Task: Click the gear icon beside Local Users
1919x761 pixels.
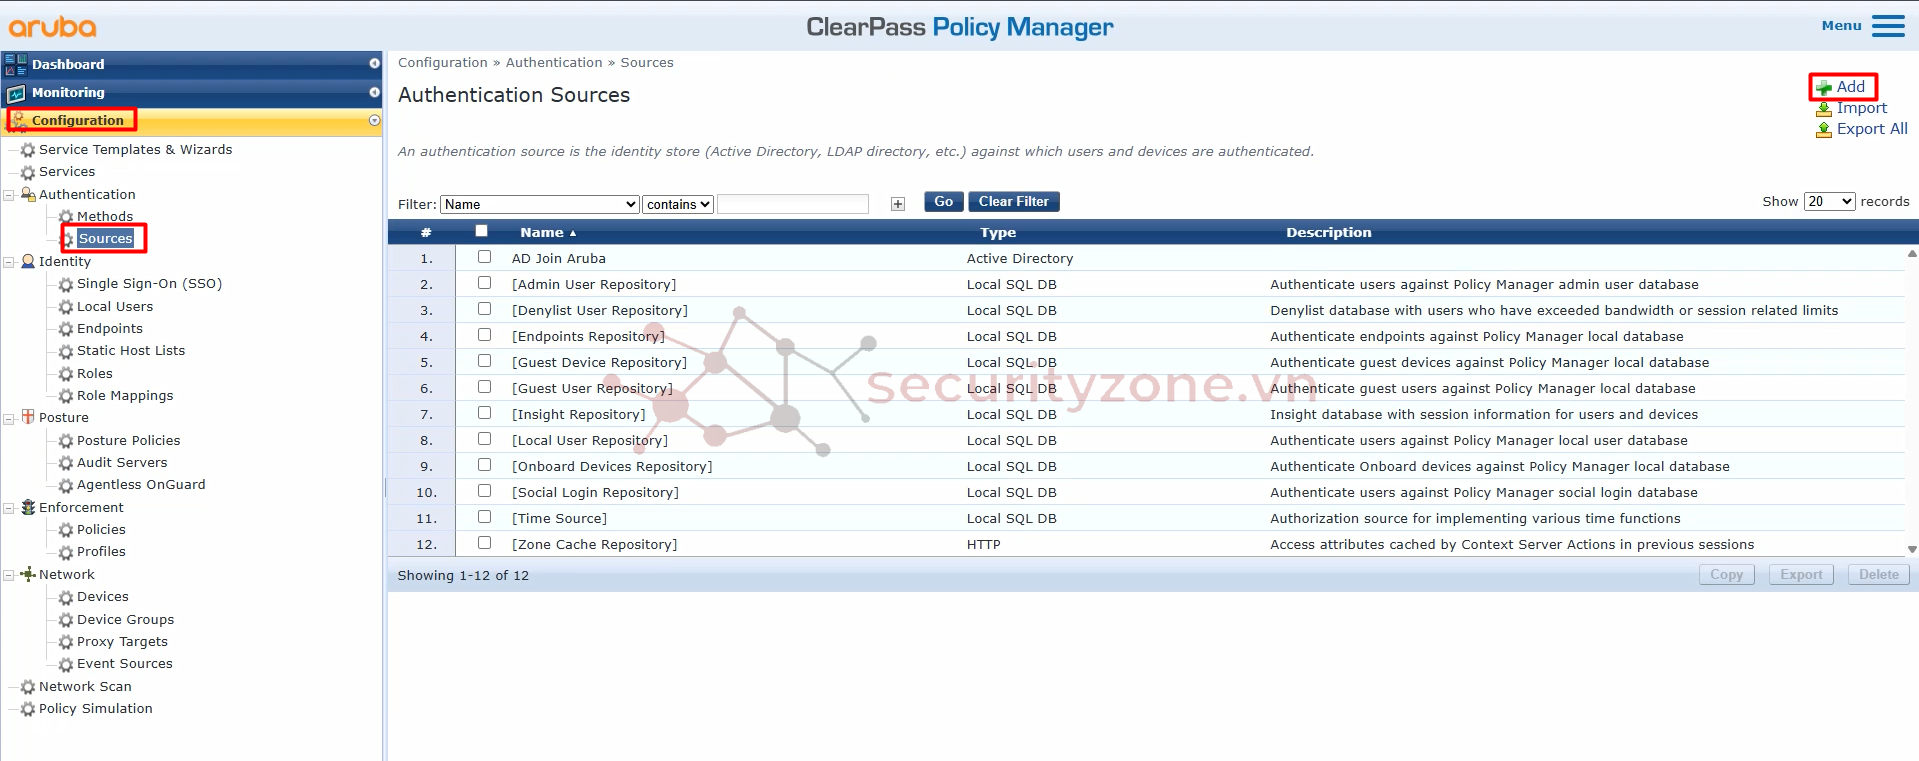Action: click(x=66, y=308)
